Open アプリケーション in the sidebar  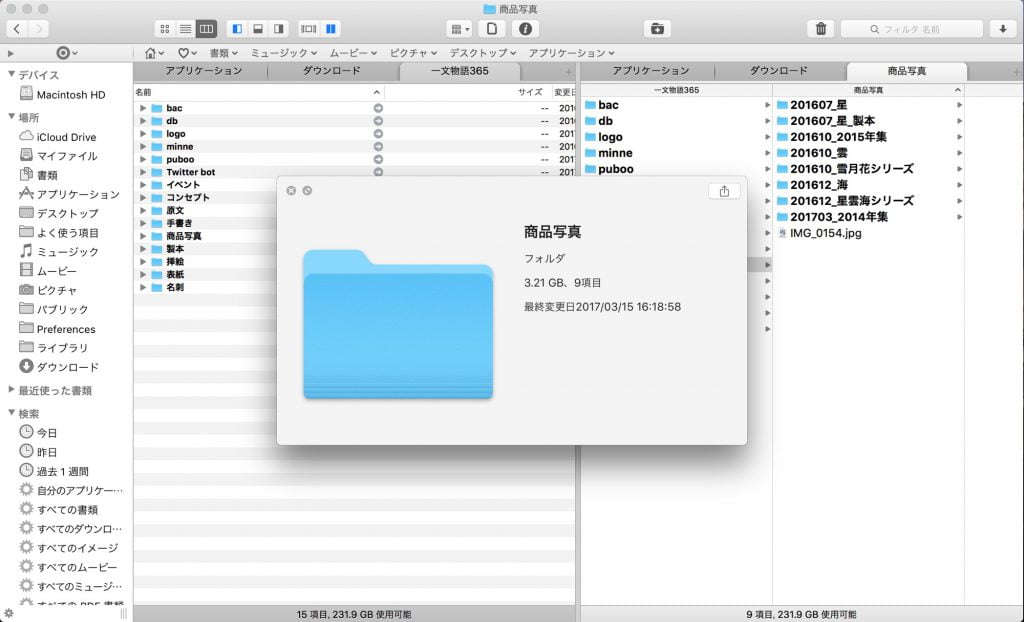click(78, 194)
